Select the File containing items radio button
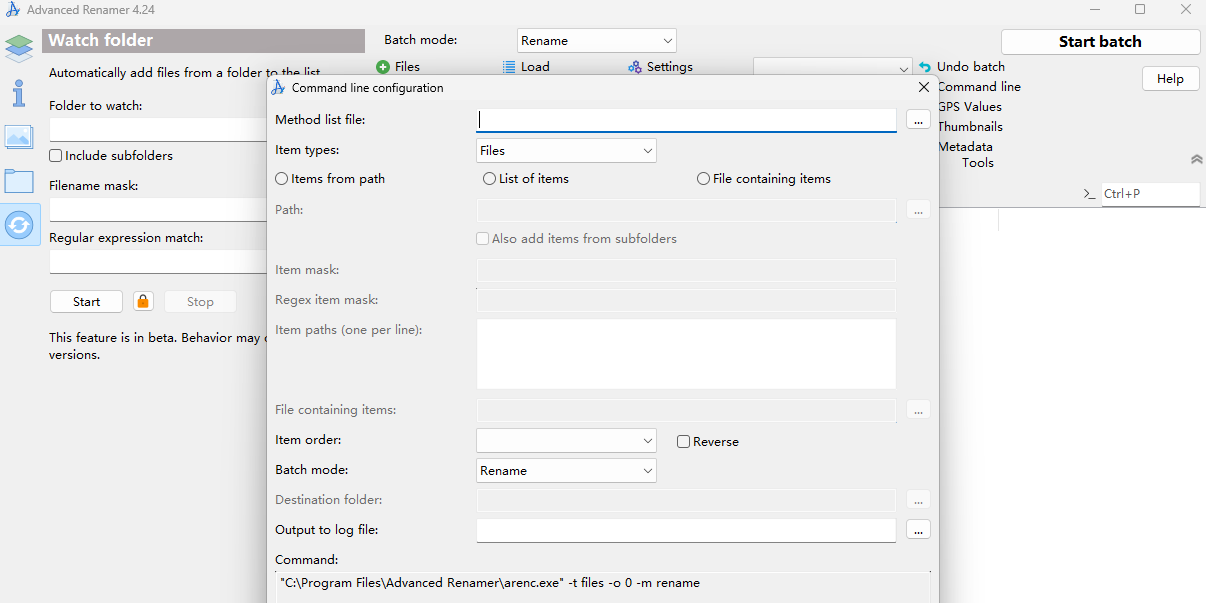This screenshot has height=603, width=1206. (704, 179)
